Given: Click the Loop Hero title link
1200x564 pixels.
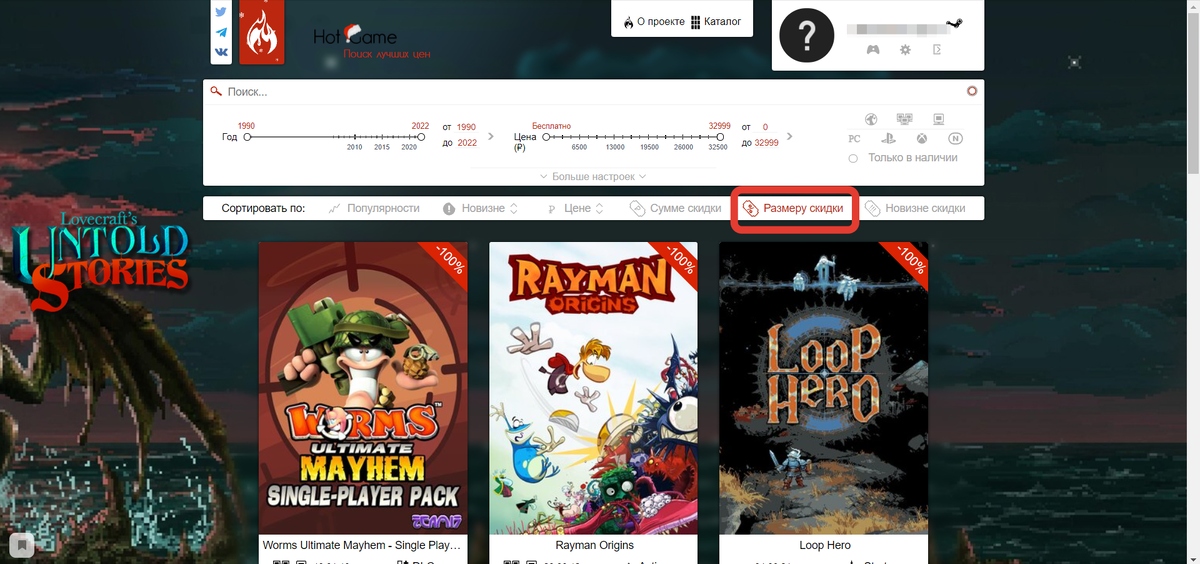Looking at the screenshot, I should point(824,545).
